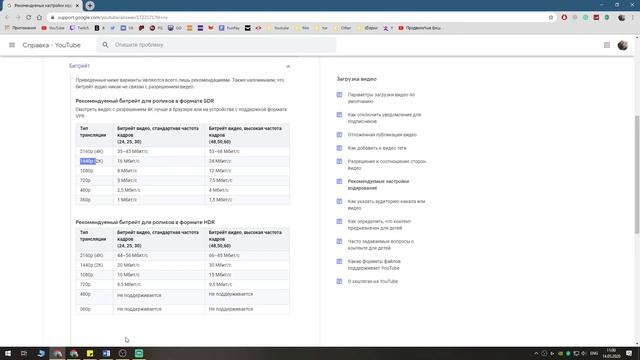Open the Word taskbar app
The width and height of the screenshot is (640, 360).
click(106, 353)
